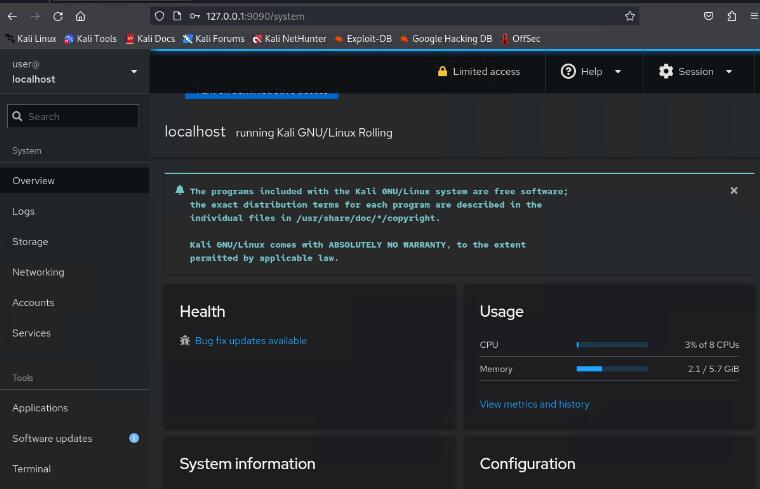Image resolution: width=760 pixels, height=489 pixels.
Task: Open the Services page
Action: coord(32,333)
